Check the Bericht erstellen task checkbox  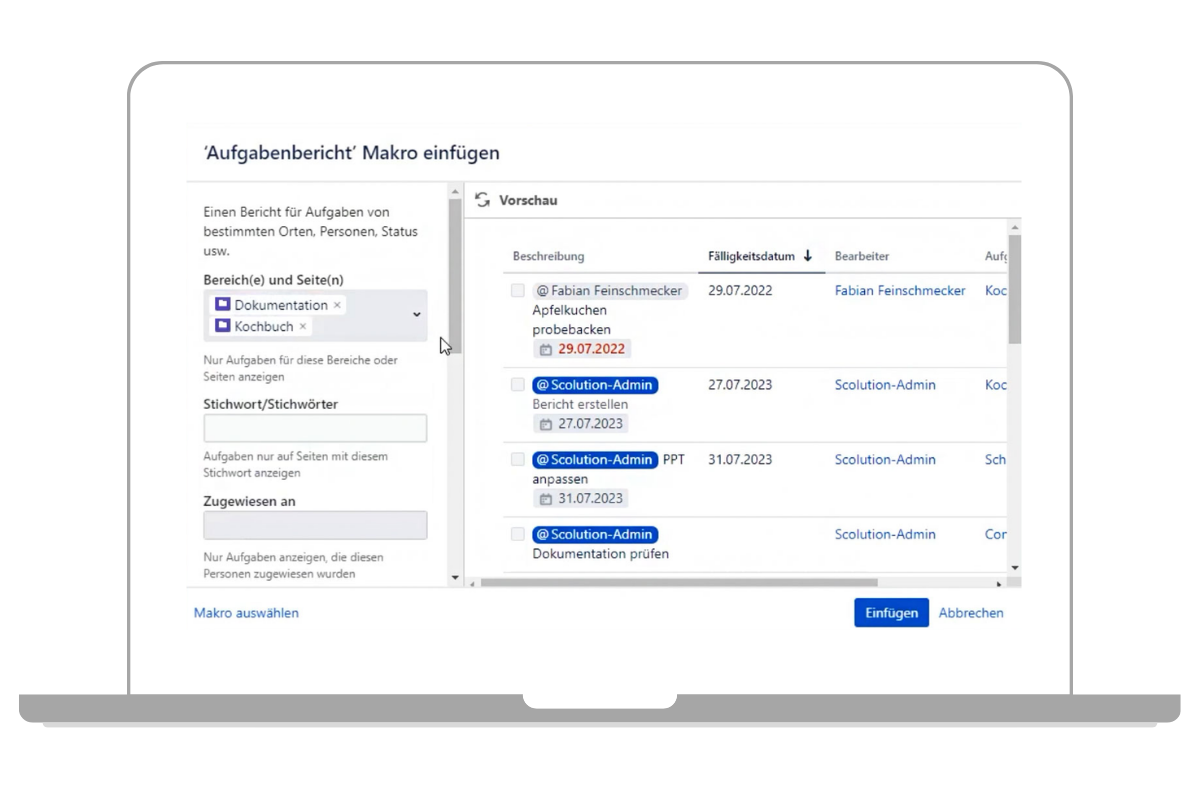click(517, 385)
